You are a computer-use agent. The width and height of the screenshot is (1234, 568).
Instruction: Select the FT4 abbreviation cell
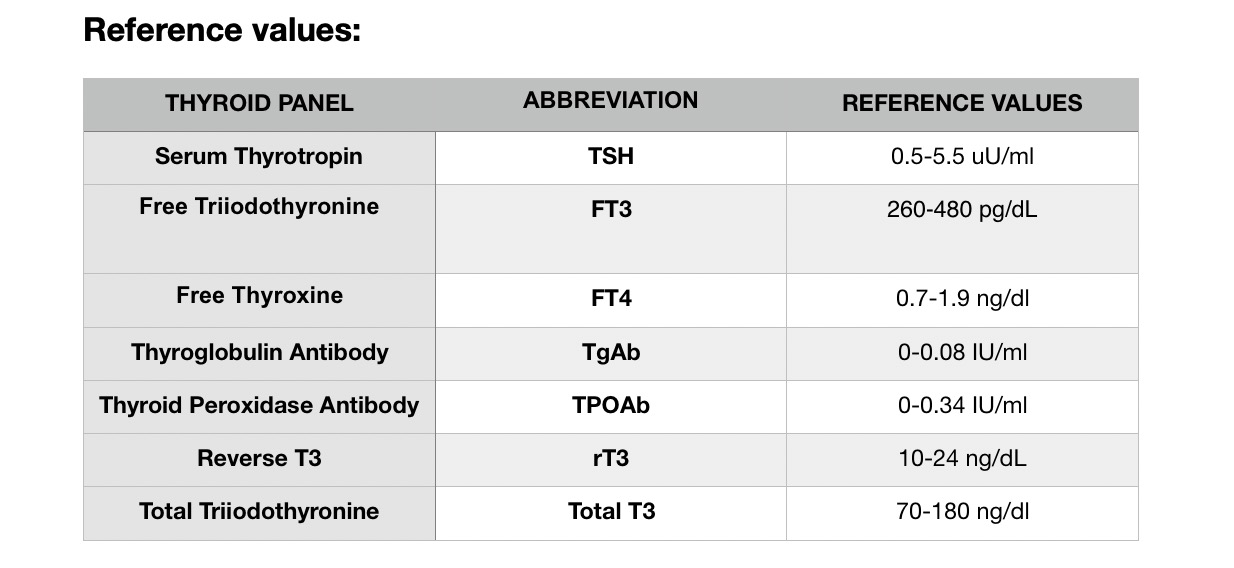coord(610,298)
